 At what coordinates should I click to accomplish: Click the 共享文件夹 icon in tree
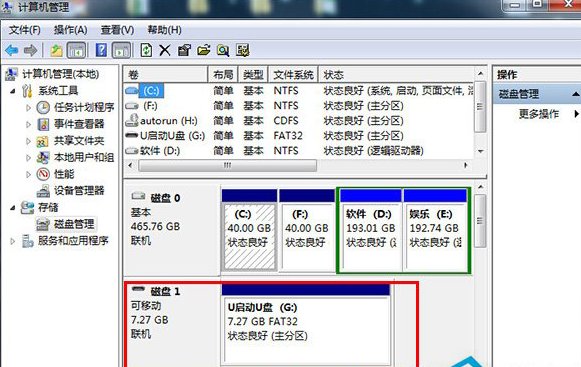[x=43, y=141]
